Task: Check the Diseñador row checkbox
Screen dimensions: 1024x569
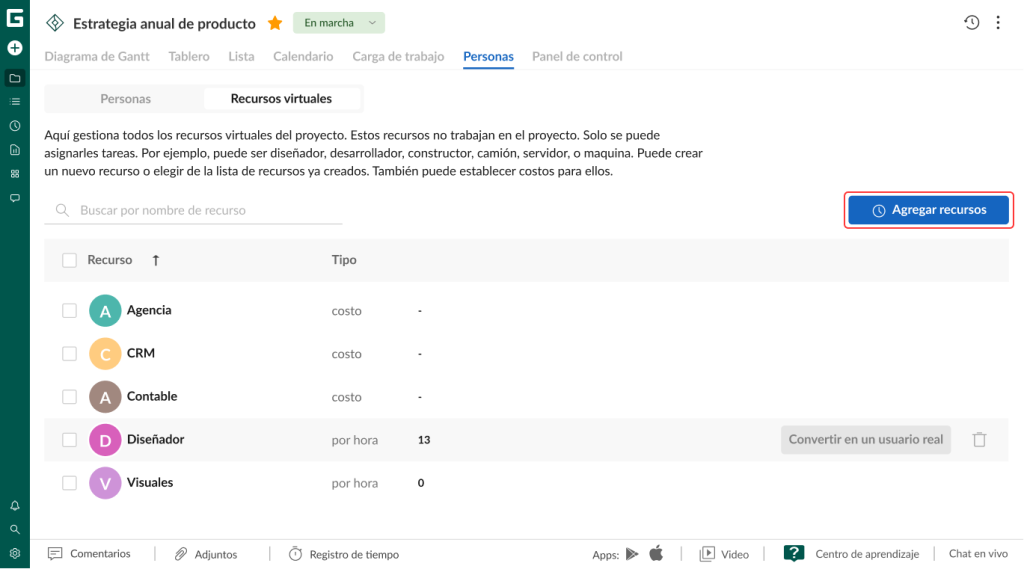Action: (x=69, y=440)
